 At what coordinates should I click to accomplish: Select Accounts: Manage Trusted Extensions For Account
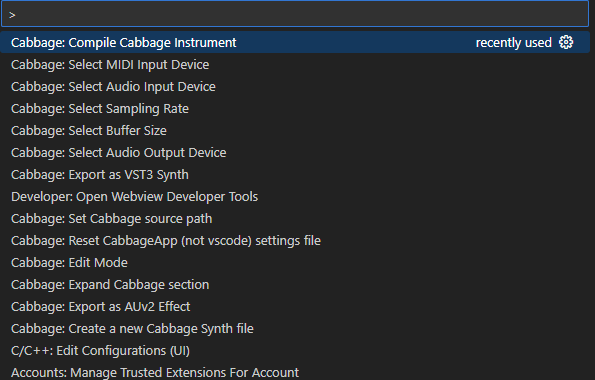click(295, 372)
